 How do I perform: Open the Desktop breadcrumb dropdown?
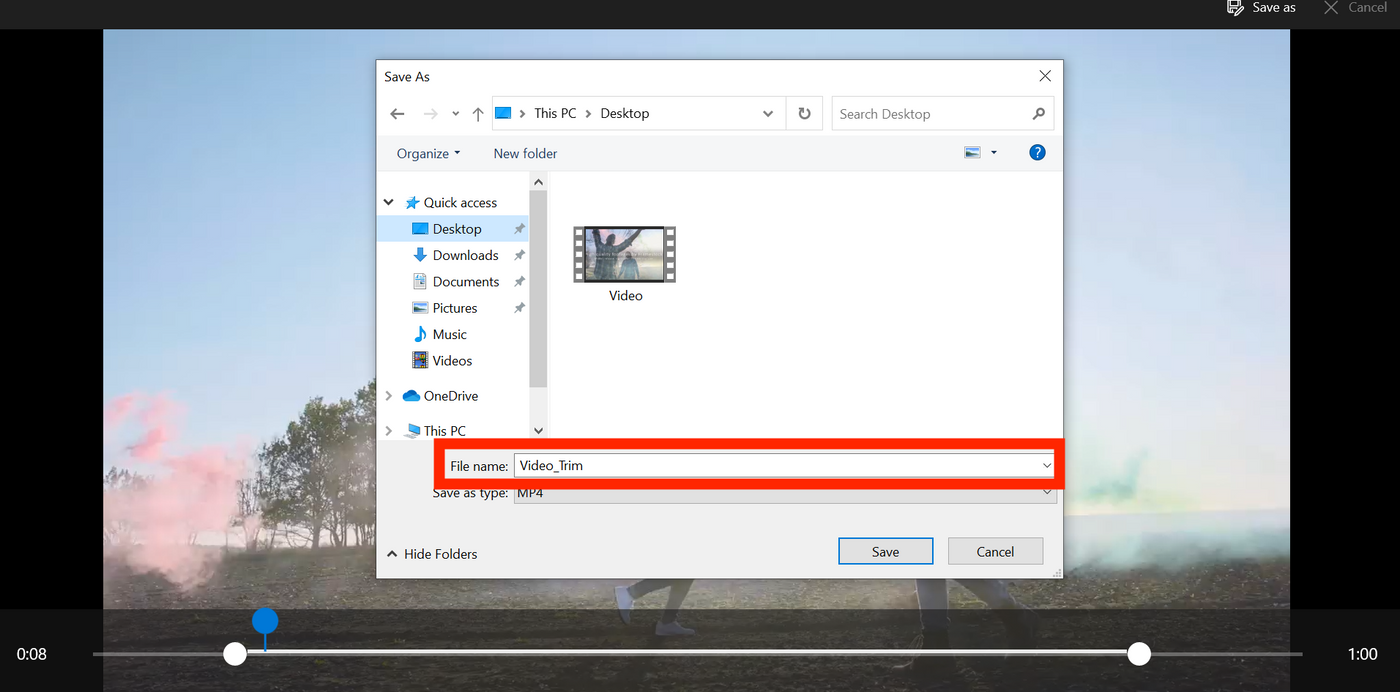pyautogui.click(x=768, y=113)
